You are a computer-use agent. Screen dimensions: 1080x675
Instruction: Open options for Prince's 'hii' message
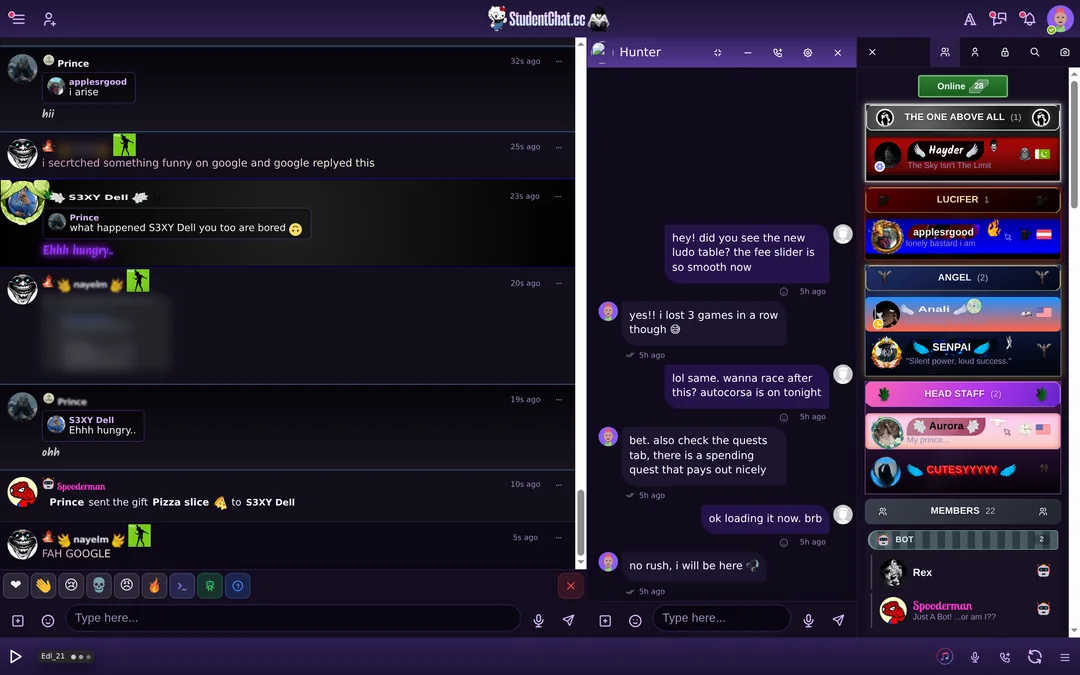coord(559,61)
